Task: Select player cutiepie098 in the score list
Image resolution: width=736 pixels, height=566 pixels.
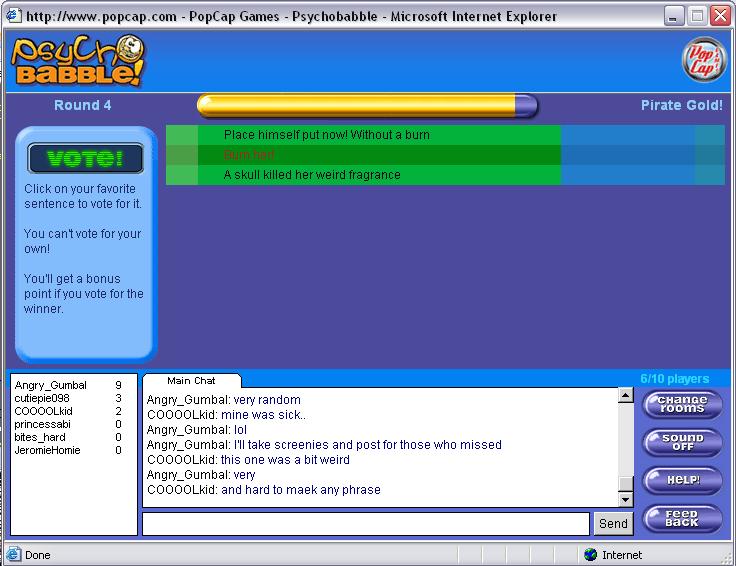Action: click(68, 398)
